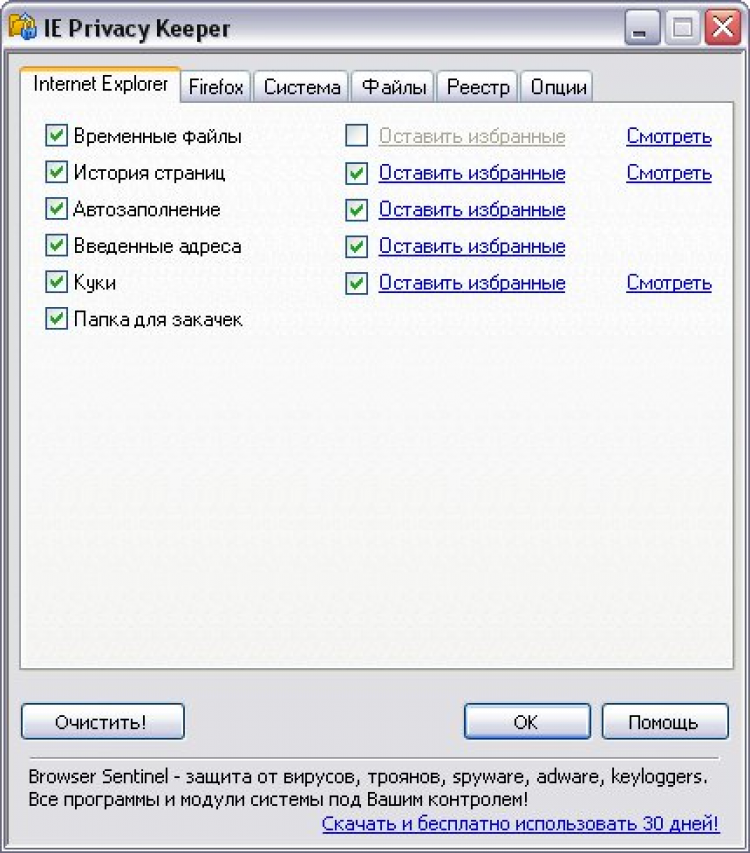Viewport: 750px width, 853px height.
Task: Click the IE Privacy Keeper title bar icon
Action: tap(23, 27)
